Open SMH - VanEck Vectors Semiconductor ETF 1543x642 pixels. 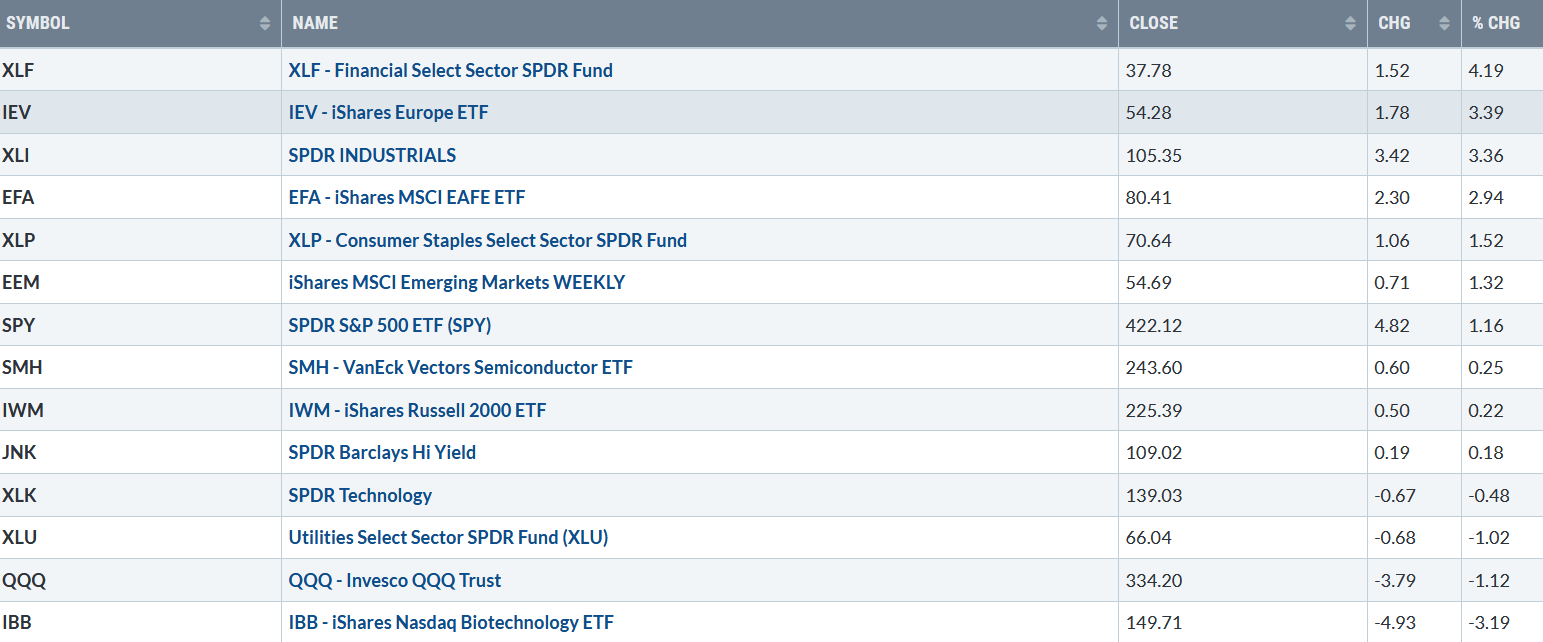(x=460, y=367)
